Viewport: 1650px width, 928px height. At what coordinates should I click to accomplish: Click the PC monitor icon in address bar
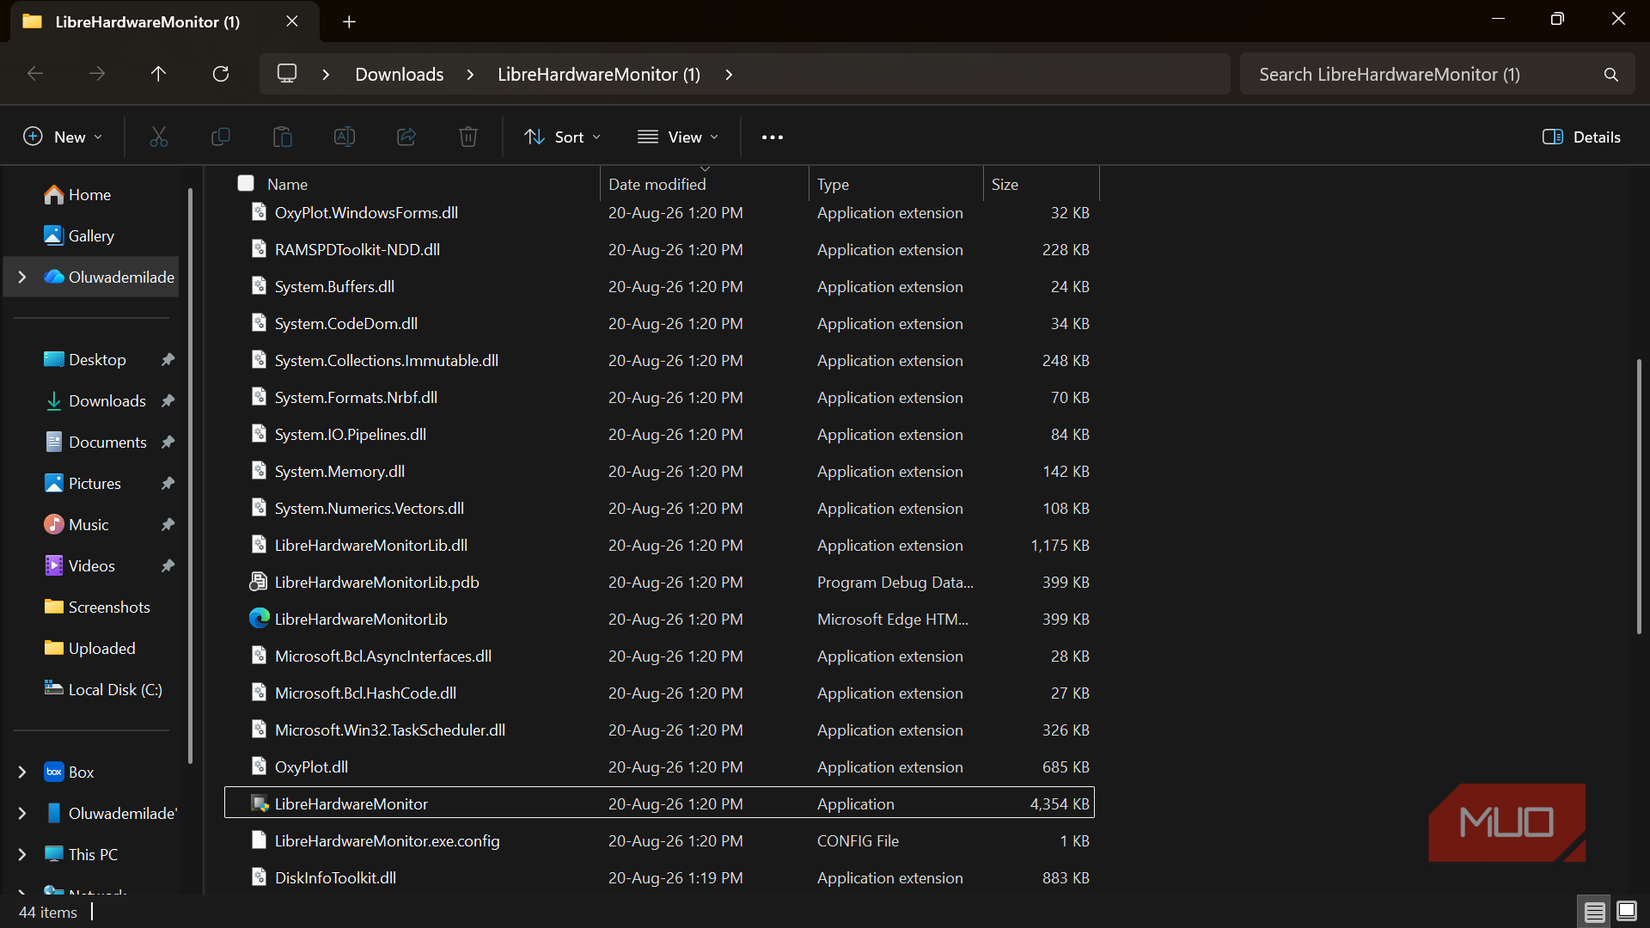point(287,74)
